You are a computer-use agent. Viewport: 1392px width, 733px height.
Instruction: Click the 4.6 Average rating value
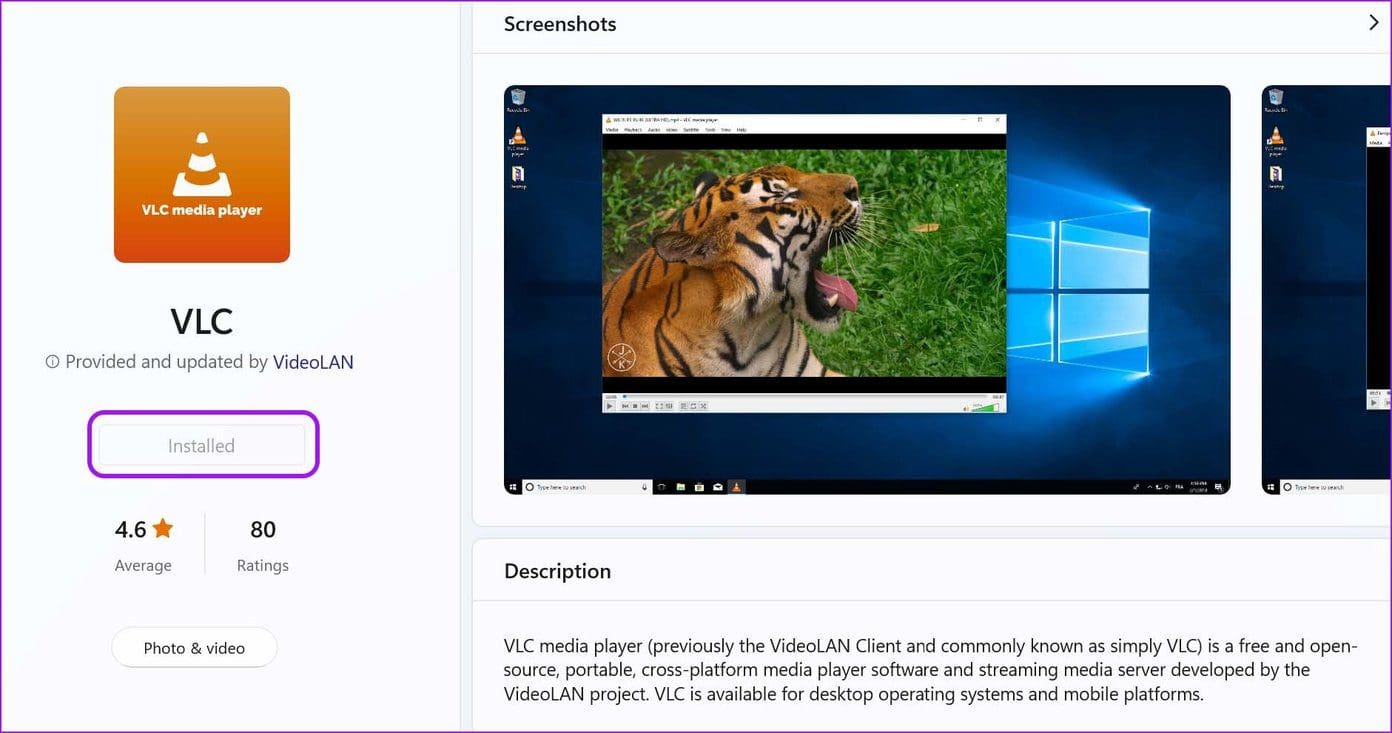pos(131,530)
